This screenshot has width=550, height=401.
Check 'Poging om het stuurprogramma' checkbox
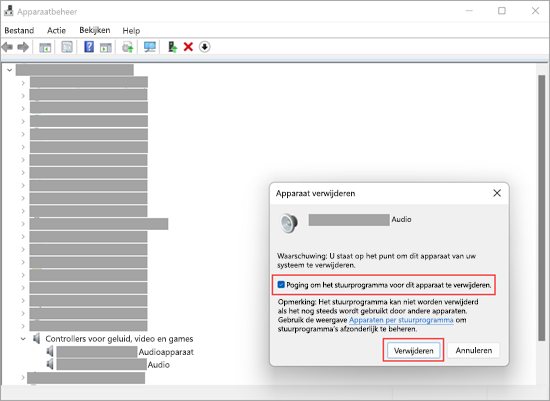[x=281, y=285]
